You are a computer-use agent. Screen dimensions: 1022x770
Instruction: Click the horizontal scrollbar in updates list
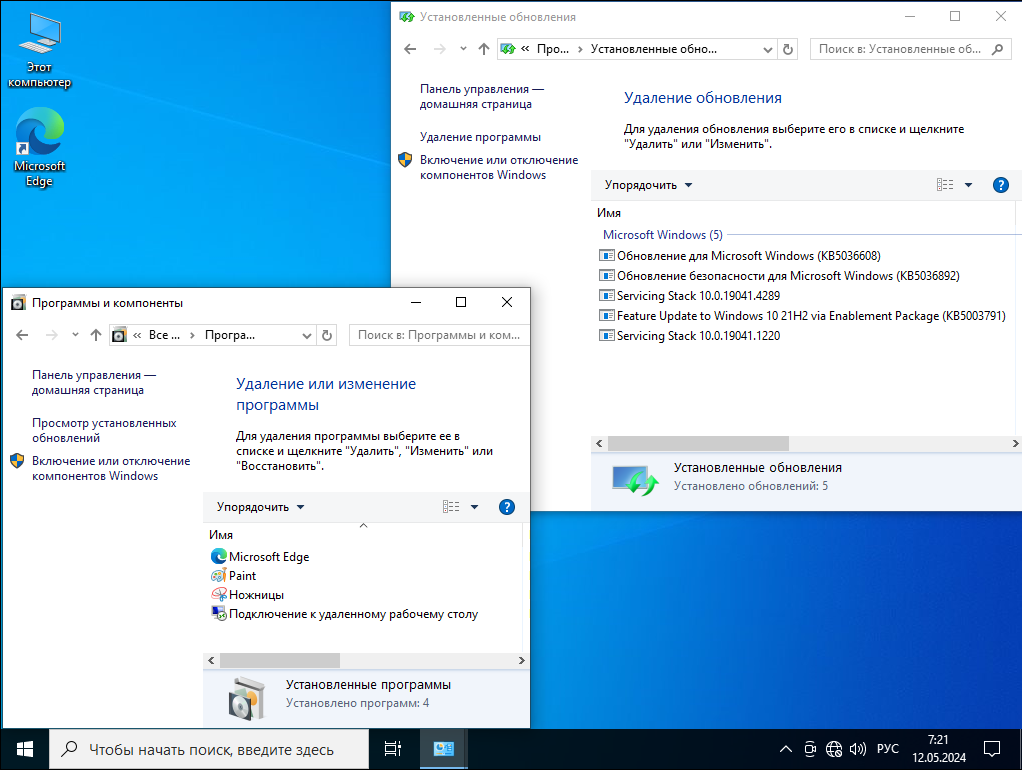pyautogui.click(x=698, y=443)
